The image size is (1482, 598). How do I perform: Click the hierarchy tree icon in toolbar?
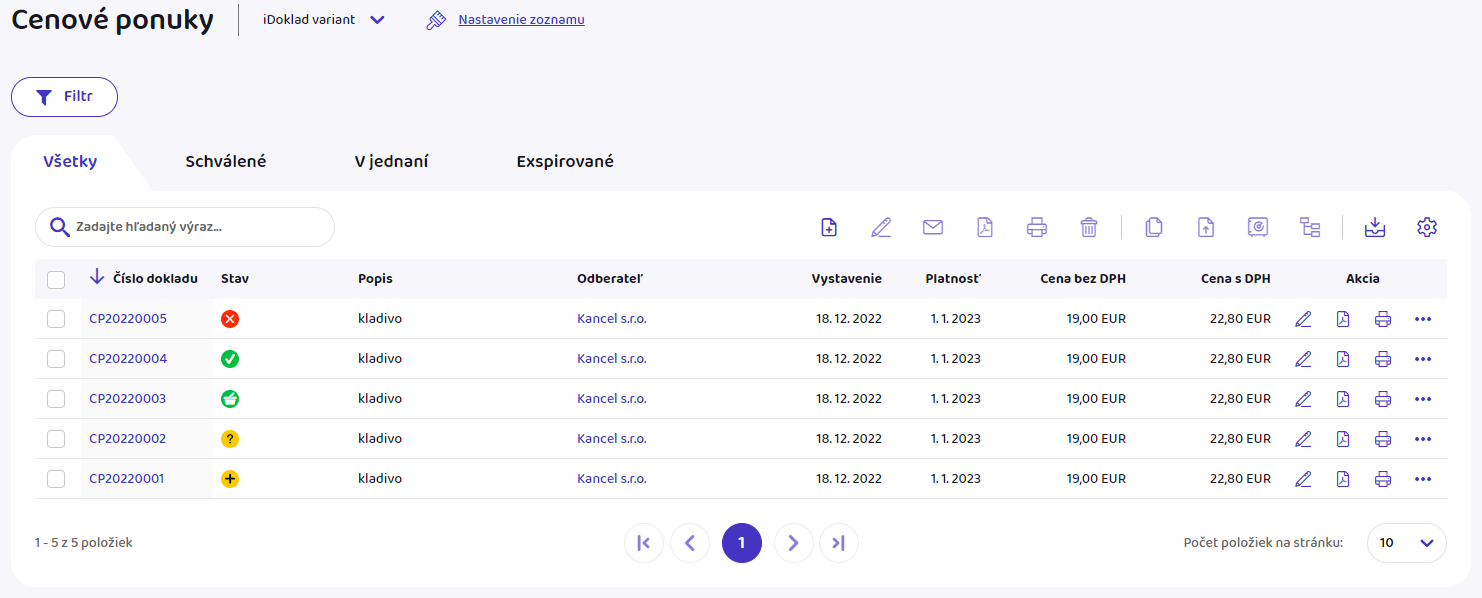pyautogui.click(x=1310, y=227)
